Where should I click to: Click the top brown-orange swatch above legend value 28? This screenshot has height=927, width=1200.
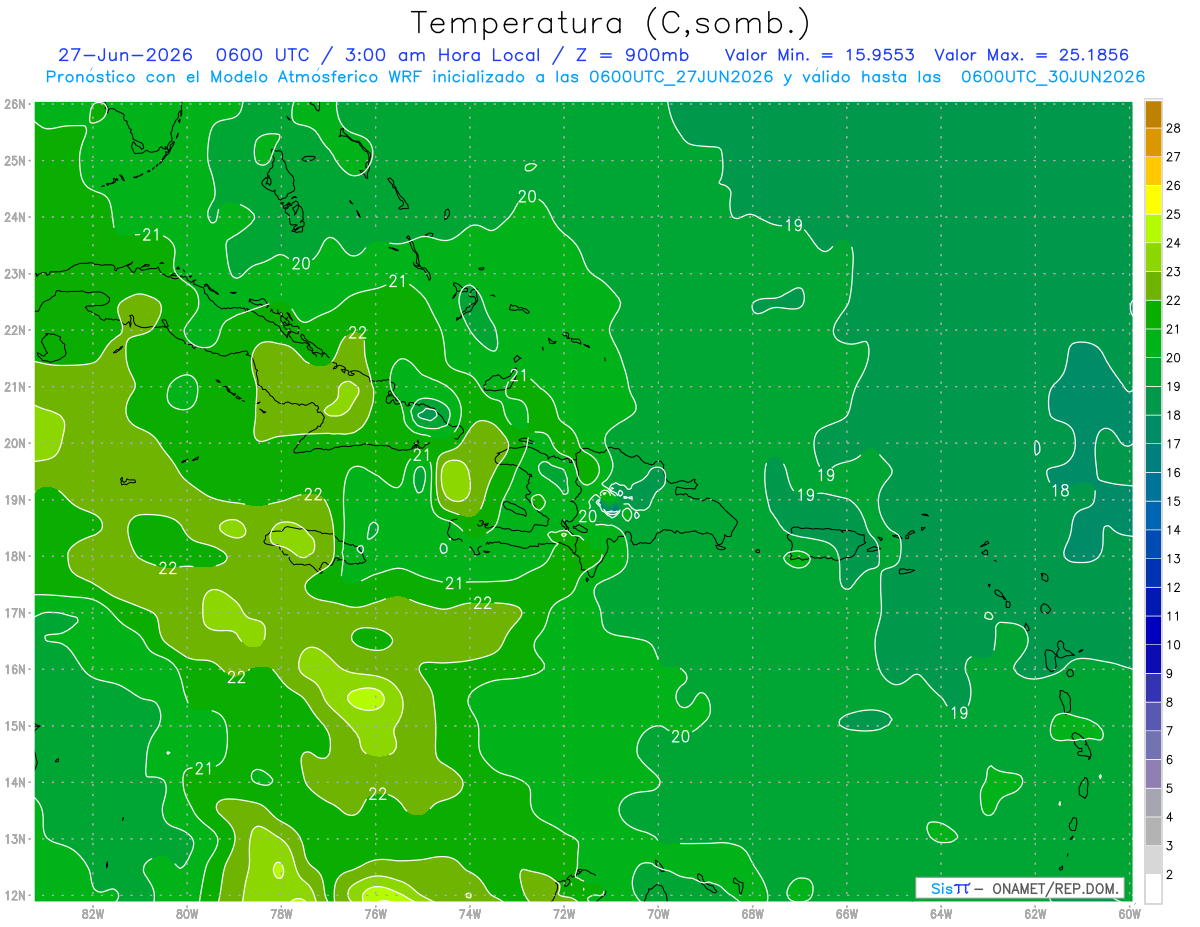(x=1153, y=114)
